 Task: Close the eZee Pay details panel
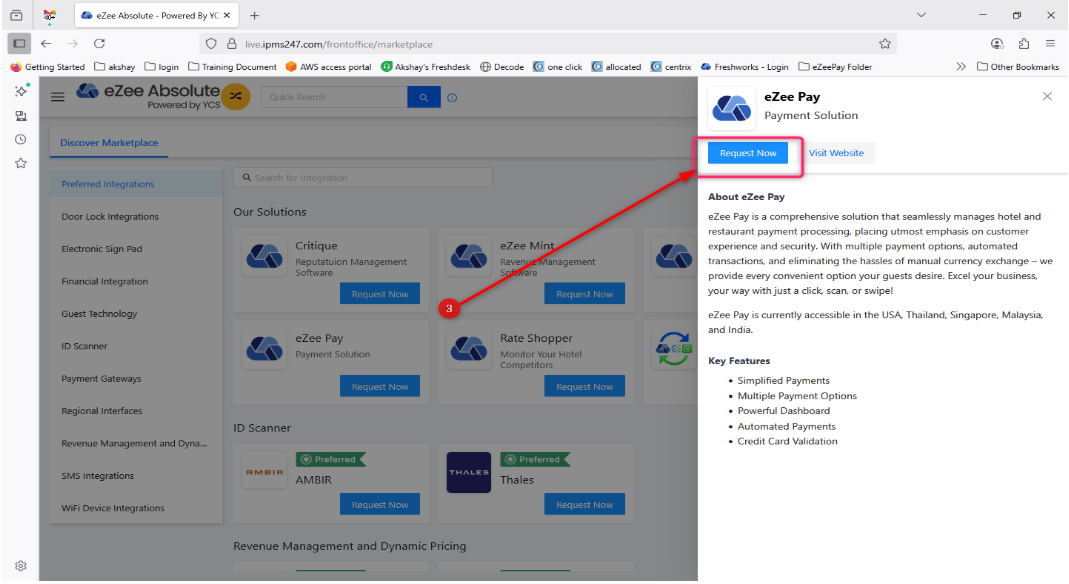click(1047, 96)
